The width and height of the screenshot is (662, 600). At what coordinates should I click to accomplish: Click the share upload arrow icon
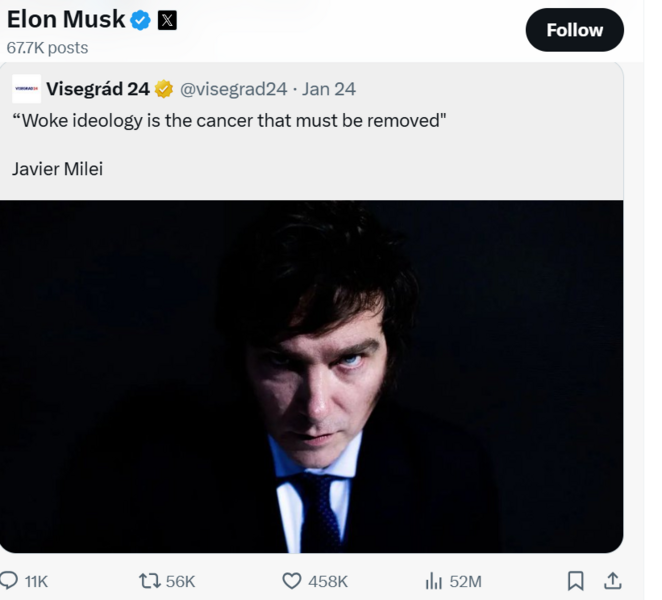pos(613,580)
